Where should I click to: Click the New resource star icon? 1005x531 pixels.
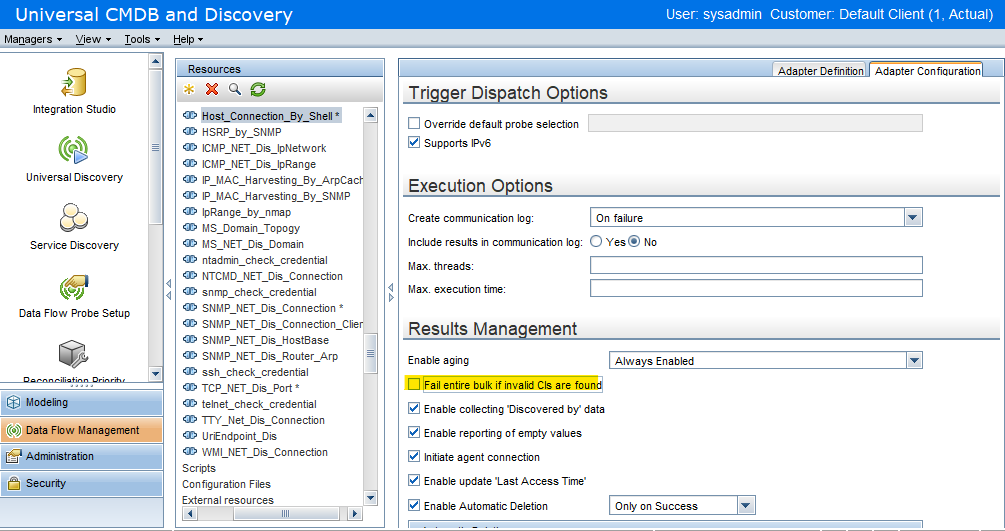(x=188, y=90)
